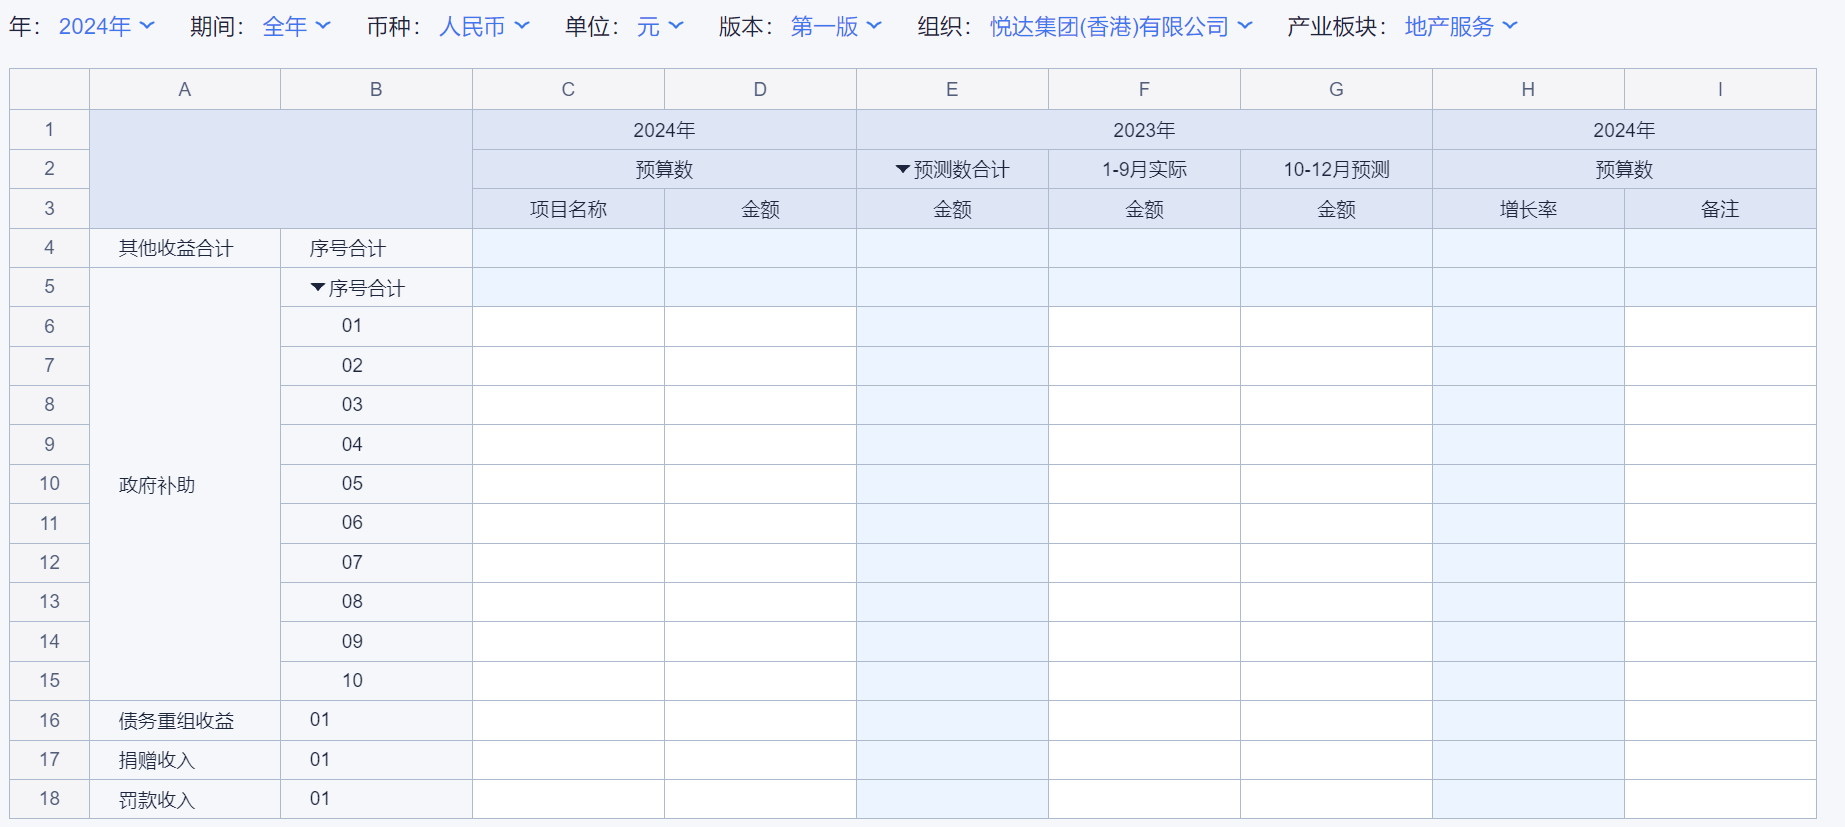The height and width of the screenshot is (827, 1845).
Task: Click the select-all corner of the grid
Action: click(49, 90)
